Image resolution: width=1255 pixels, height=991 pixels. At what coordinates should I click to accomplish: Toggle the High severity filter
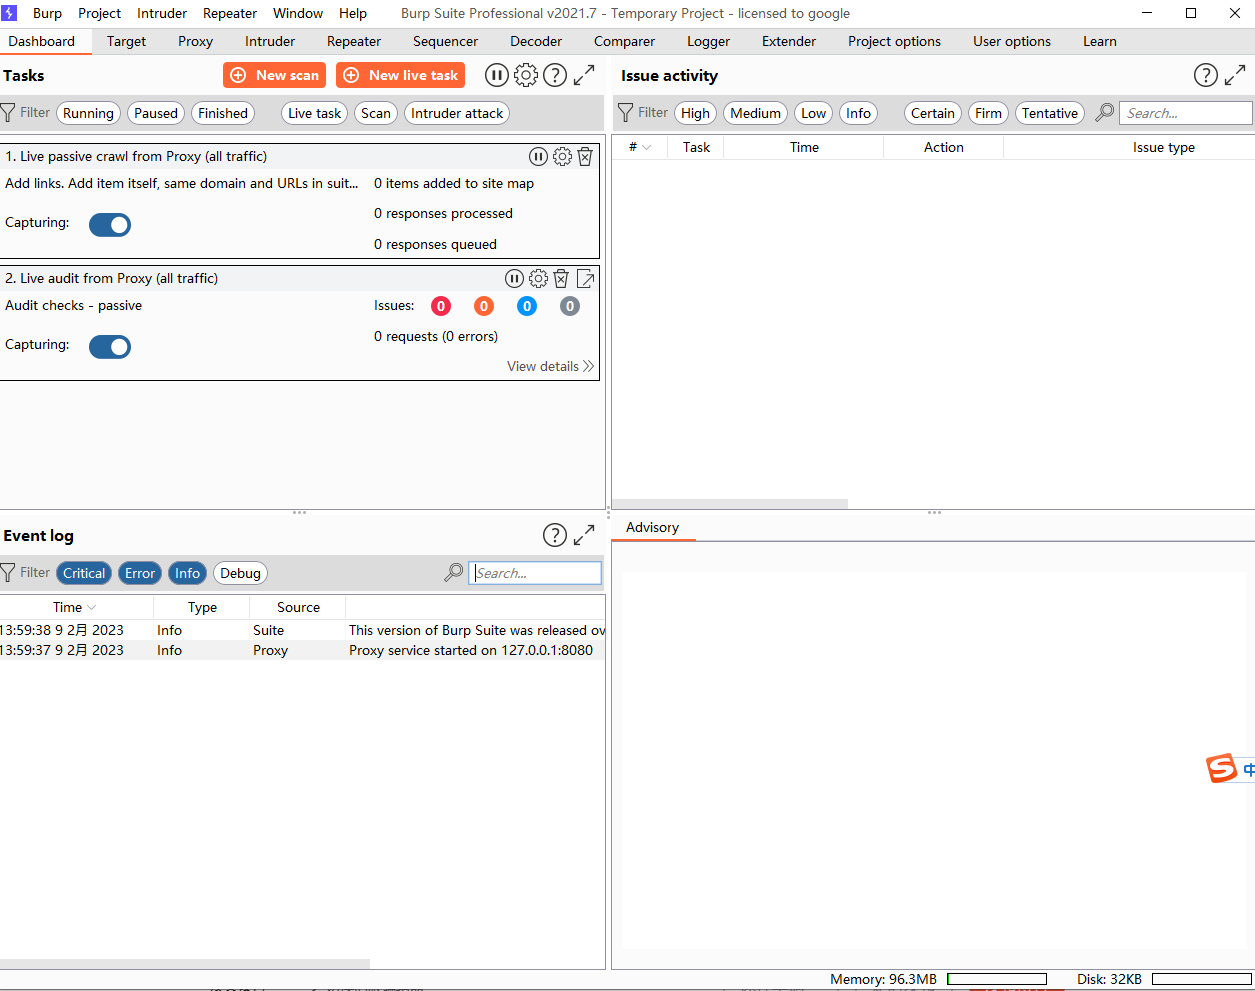[695, 113]
